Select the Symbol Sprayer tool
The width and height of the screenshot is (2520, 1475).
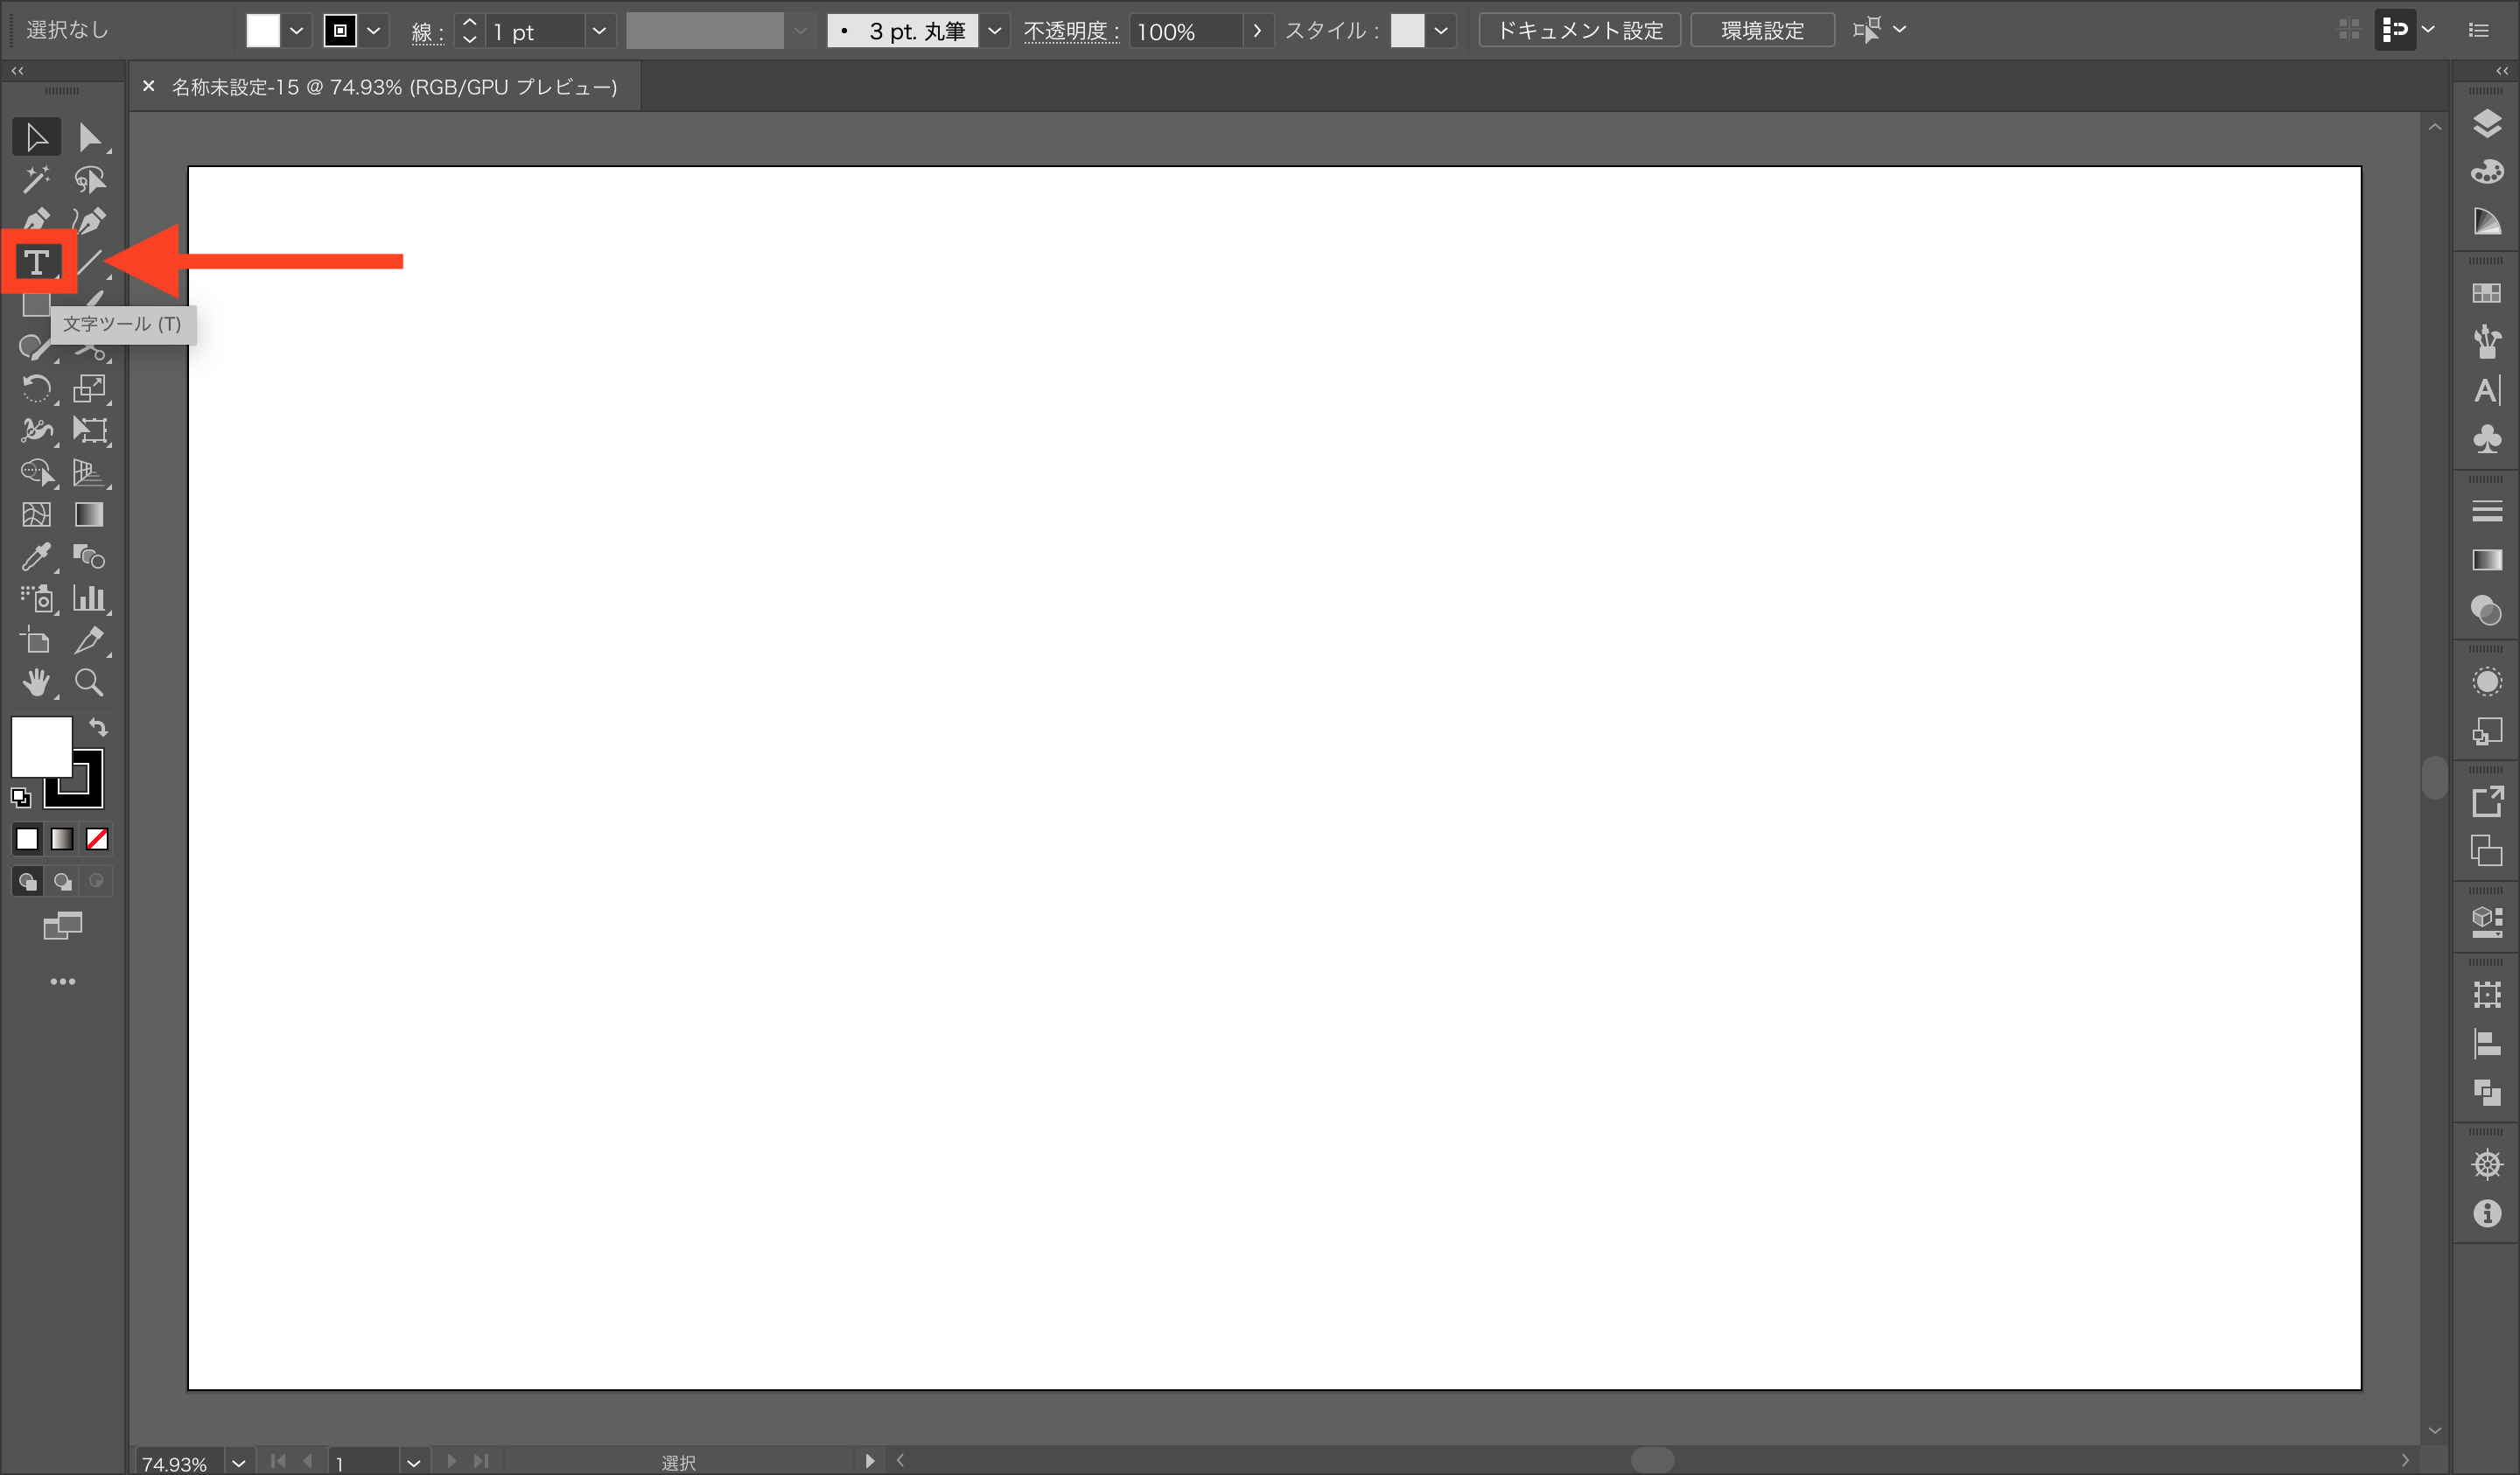(36, 598)
